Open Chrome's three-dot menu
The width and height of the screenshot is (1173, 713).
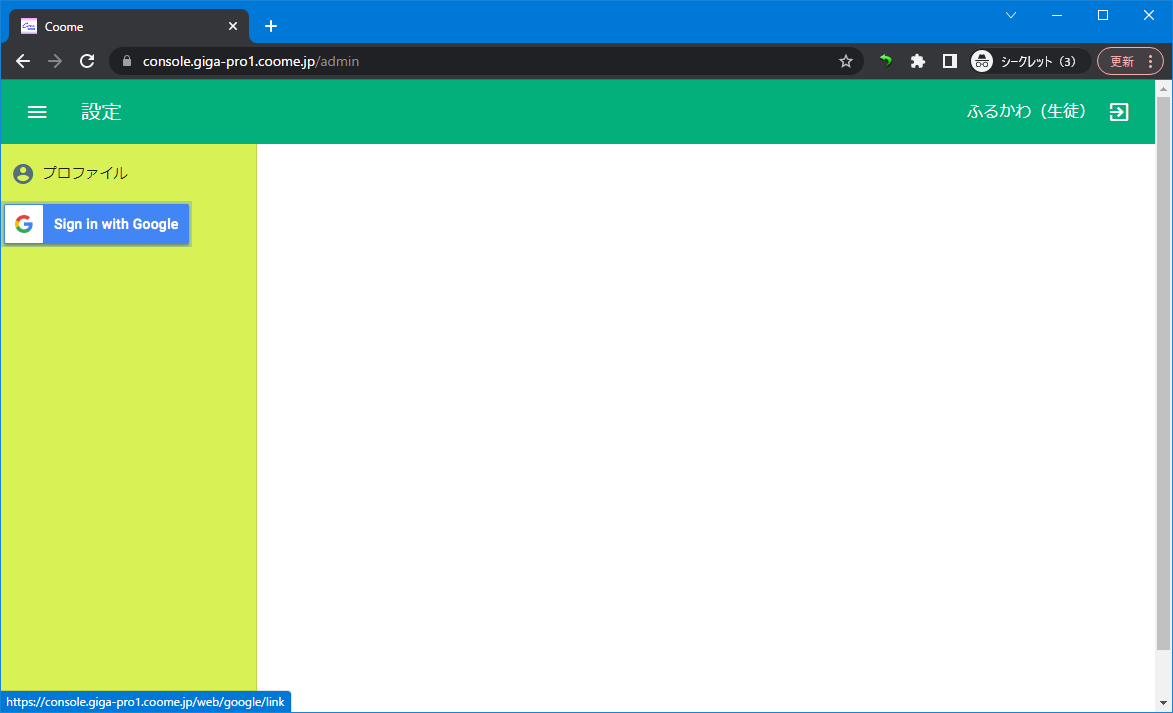pyautogui.click(x=1150, y=61)
